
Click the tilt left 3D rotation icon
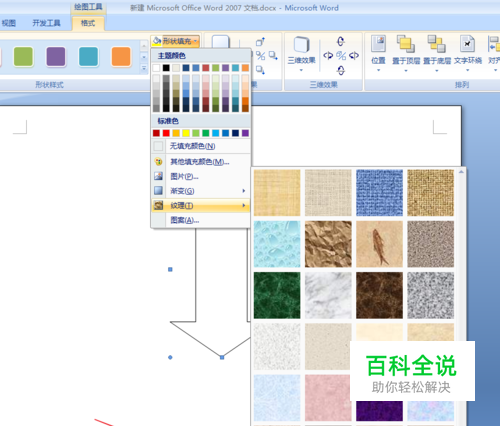[328, 55]
